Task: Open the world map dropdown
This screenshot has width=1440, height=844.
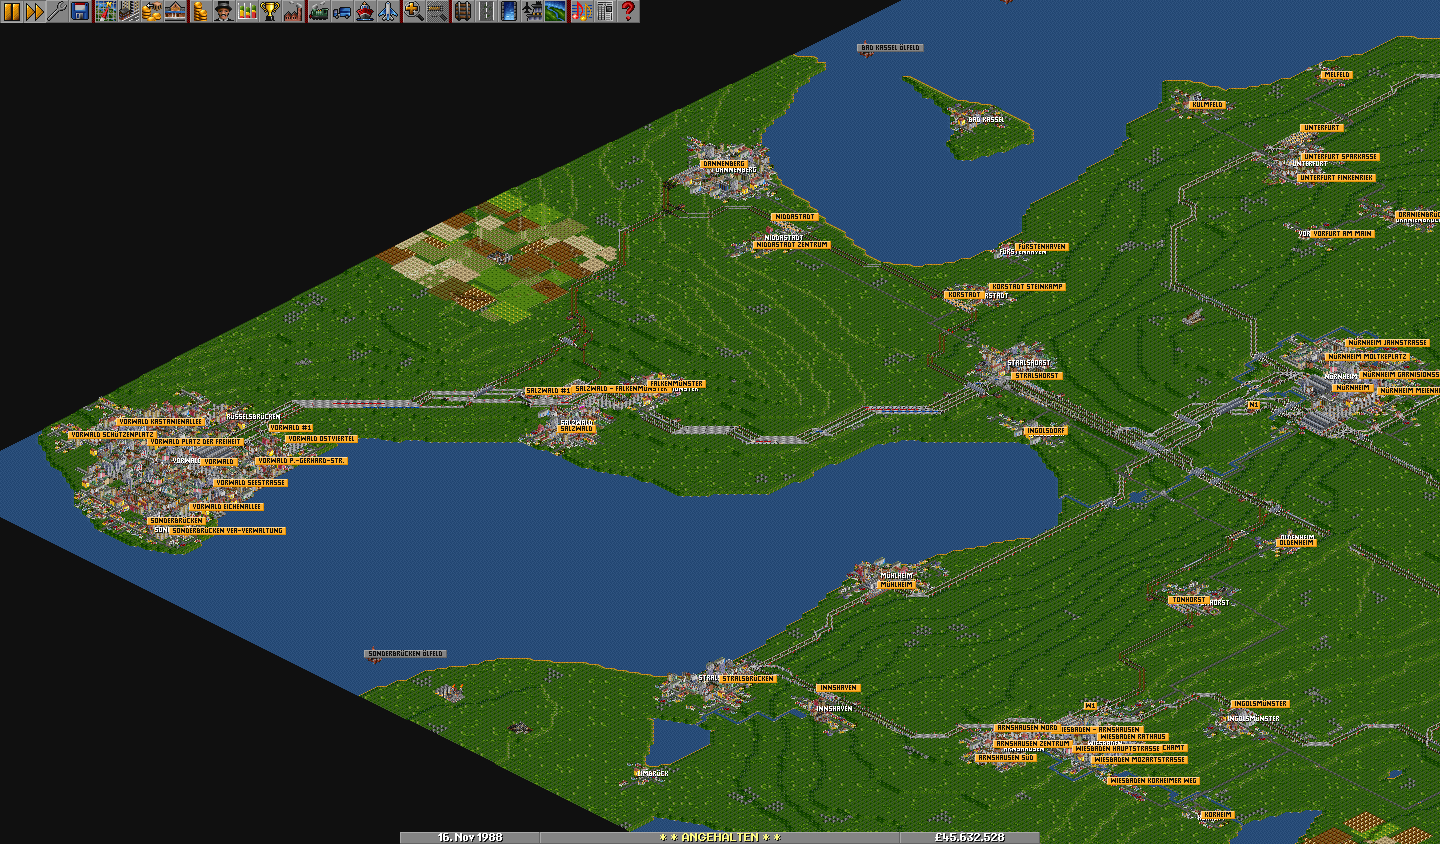Action: coord(106,12)
